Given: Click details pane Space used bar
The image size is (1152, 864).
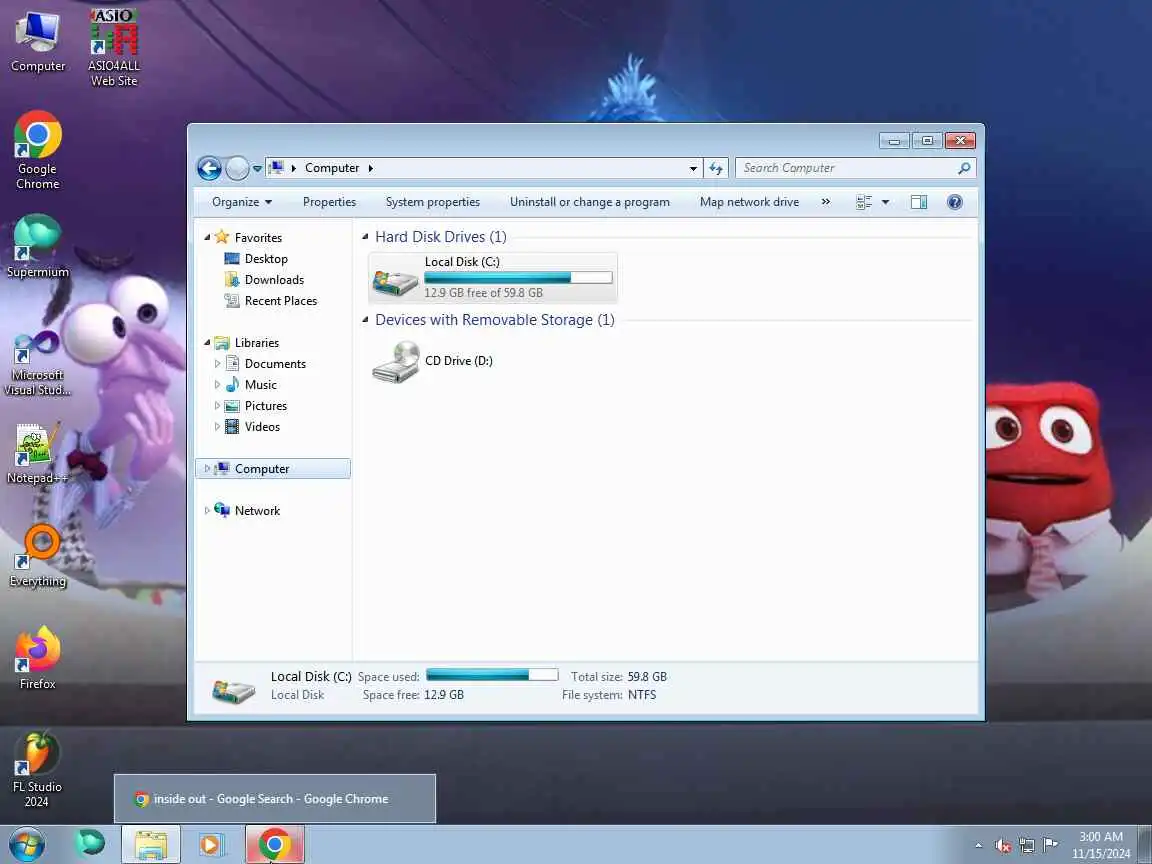Looking at the screenshot, I should [x=492, y=675].
